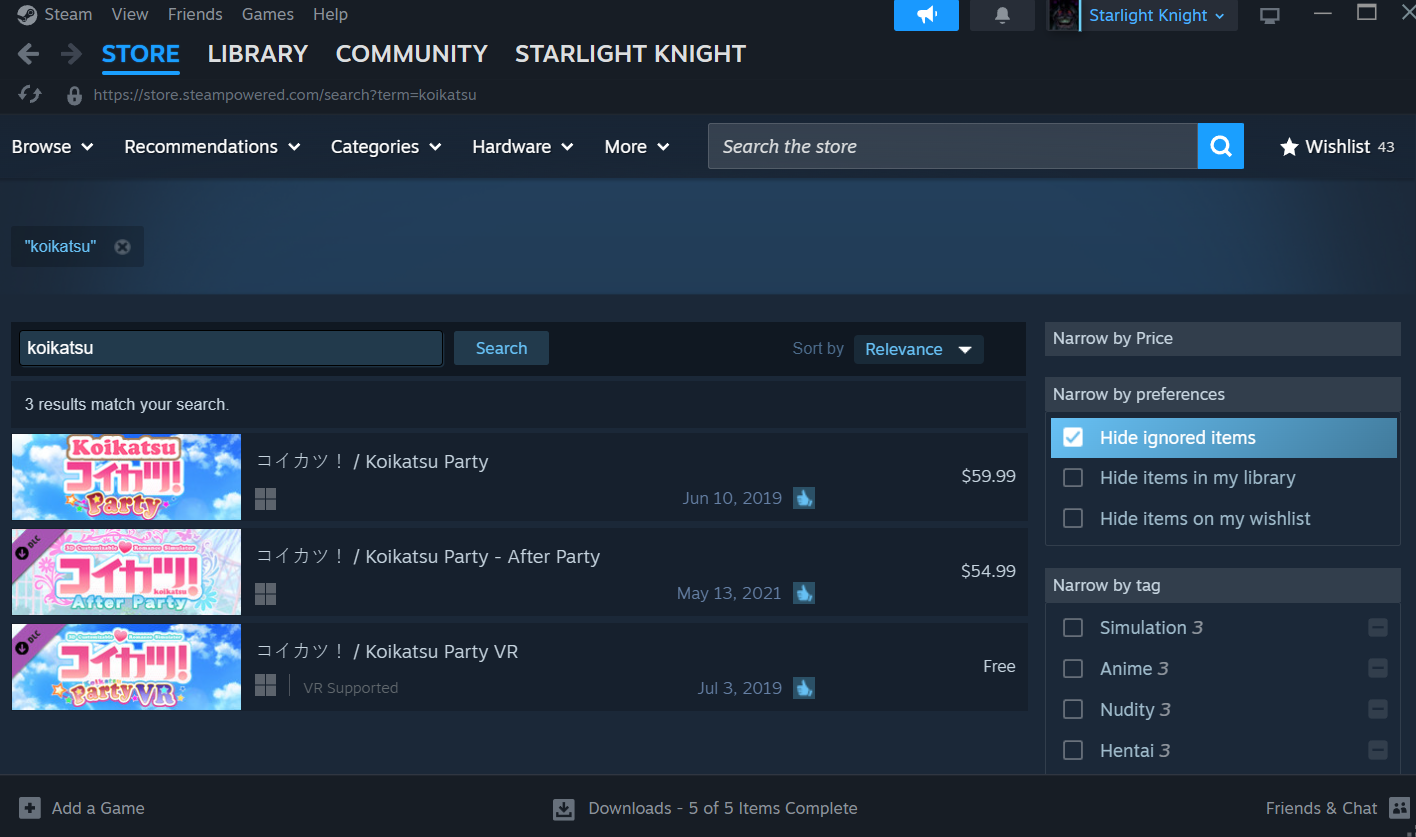This screenshot has width=1416, height=837.
Task: Click the lock icon beside the URL
Action: (x=74, y=96)
